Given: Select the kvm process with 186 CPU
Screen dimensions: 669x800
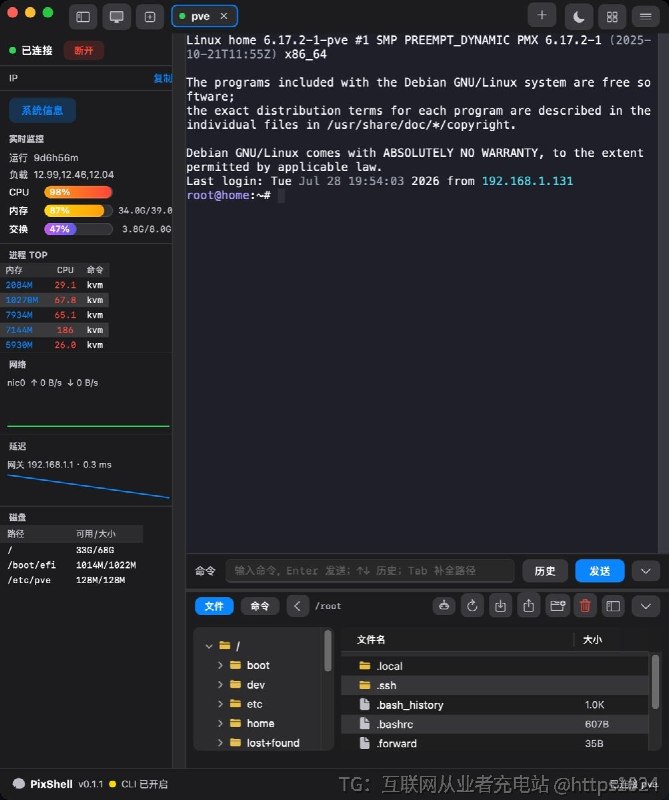Looking at the screenshot, I should coord(55,330).
